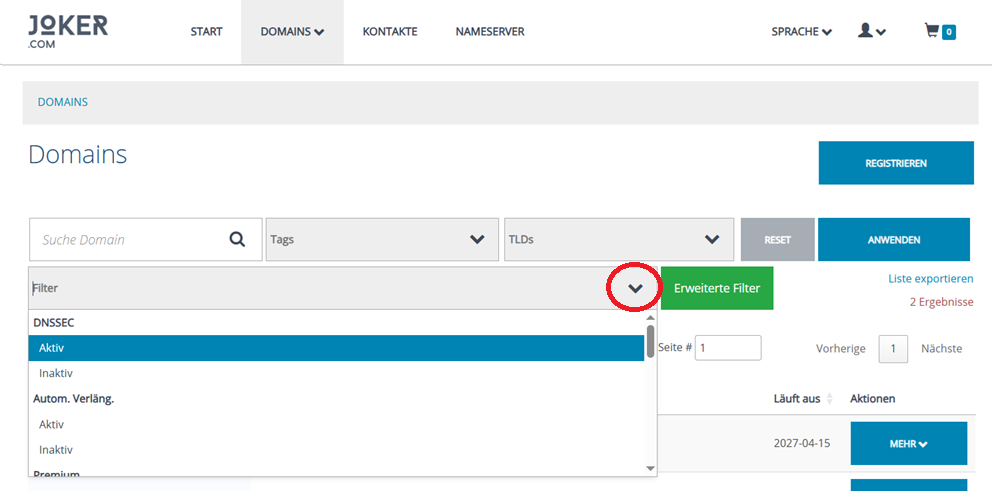Go to the KONTAKTE page
The height and width of the screenshot is (491, 992).
[x=389, y=32]
